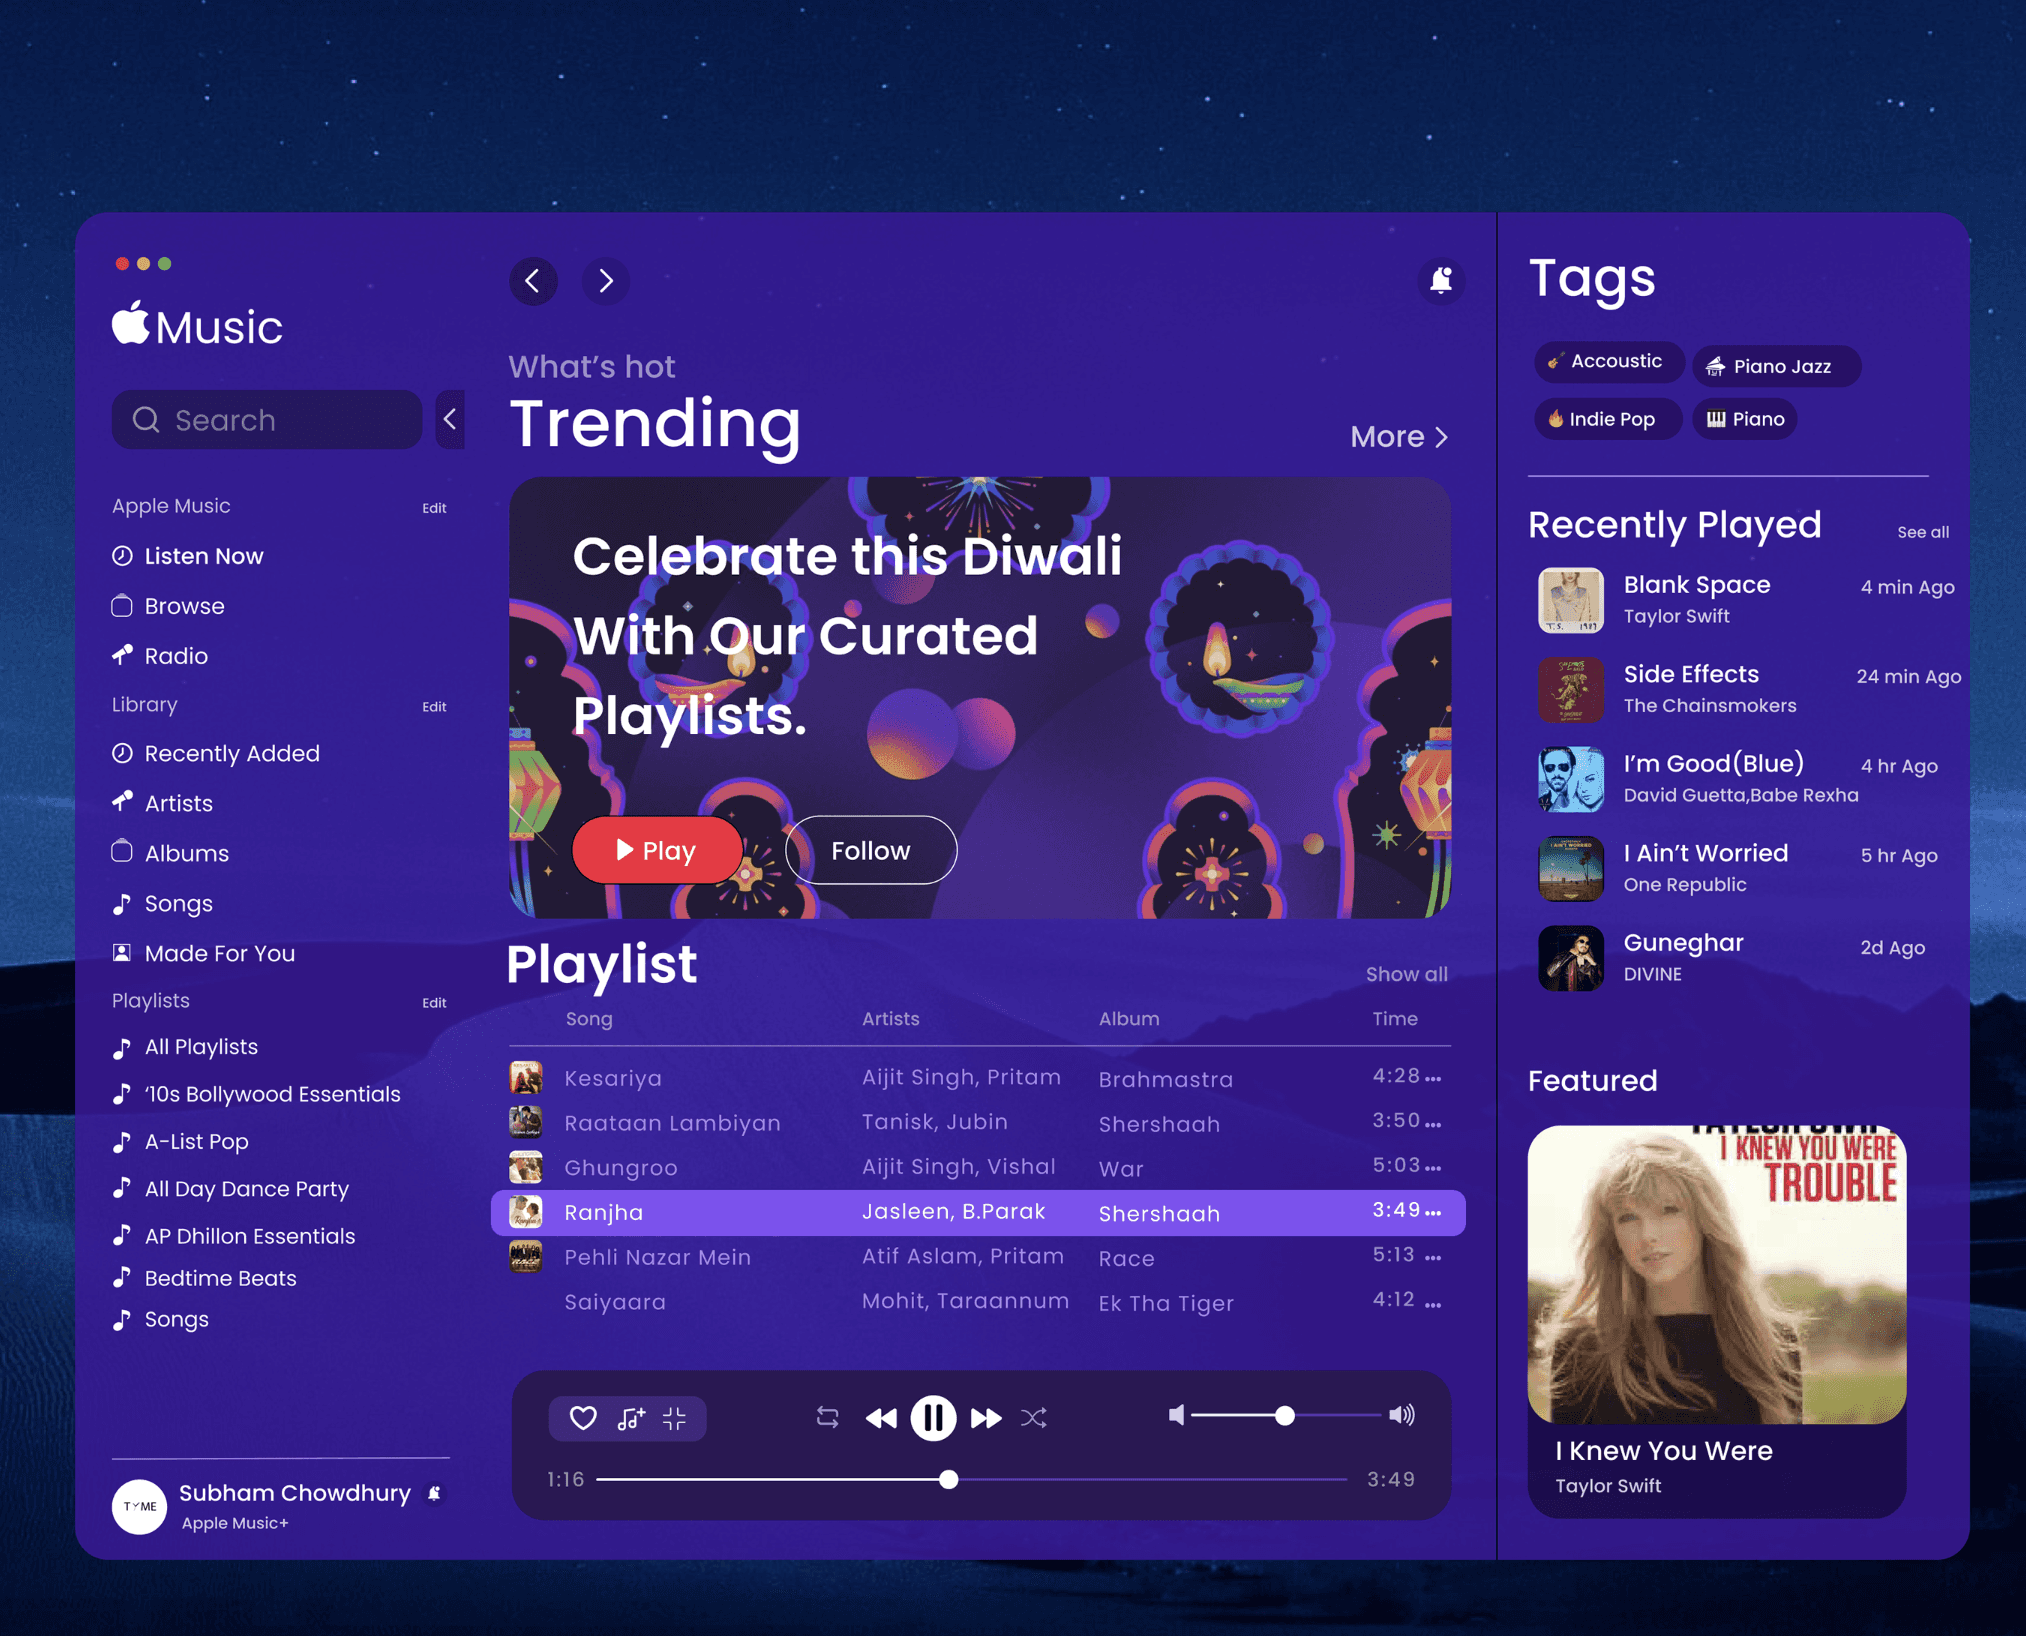This screenshot has width=2026, height=1636.
Task: Select the Piano tag
Action: 1745,419
